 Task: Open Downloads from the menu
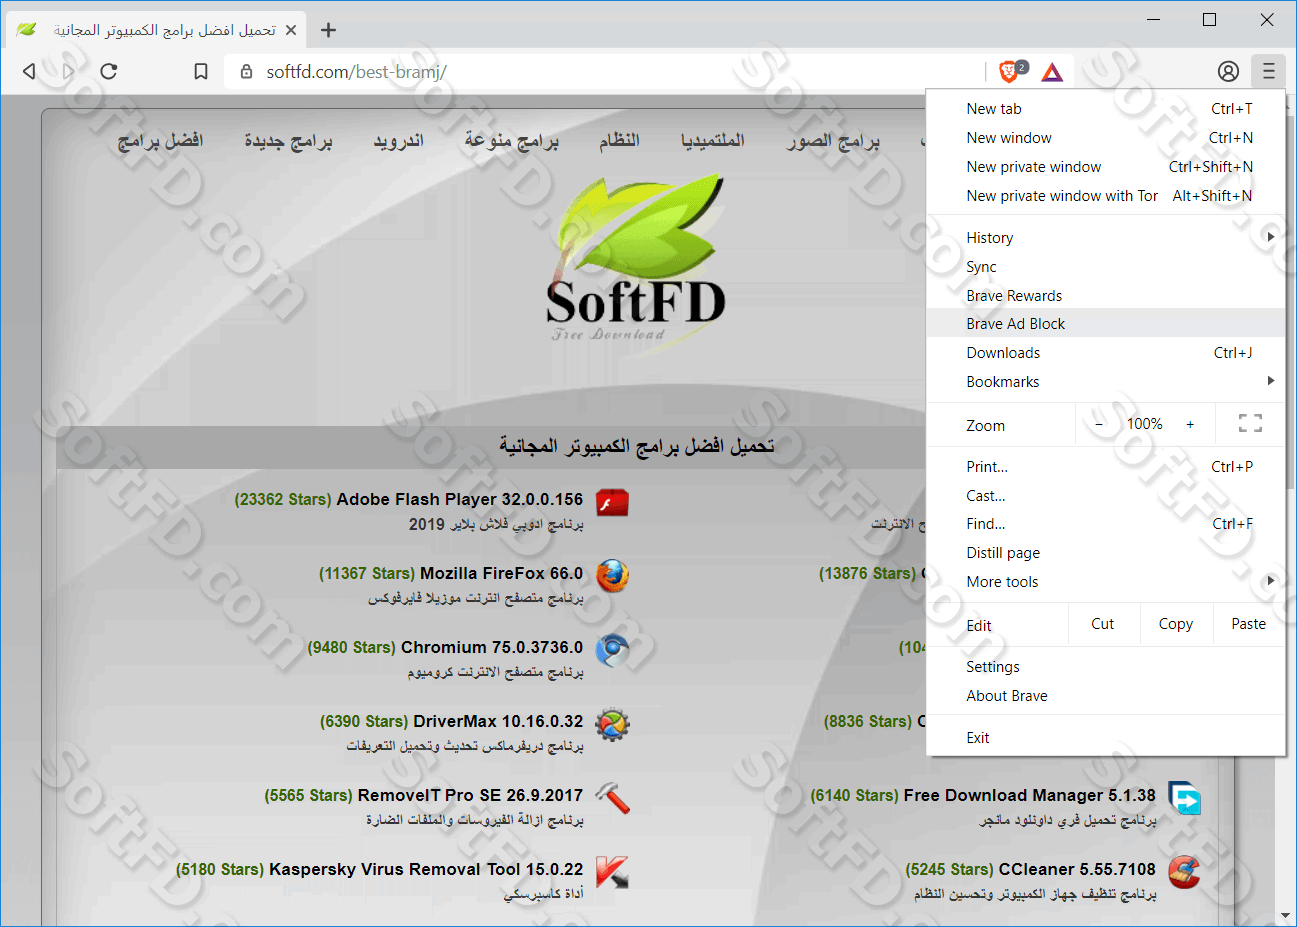pos(1105,353)
